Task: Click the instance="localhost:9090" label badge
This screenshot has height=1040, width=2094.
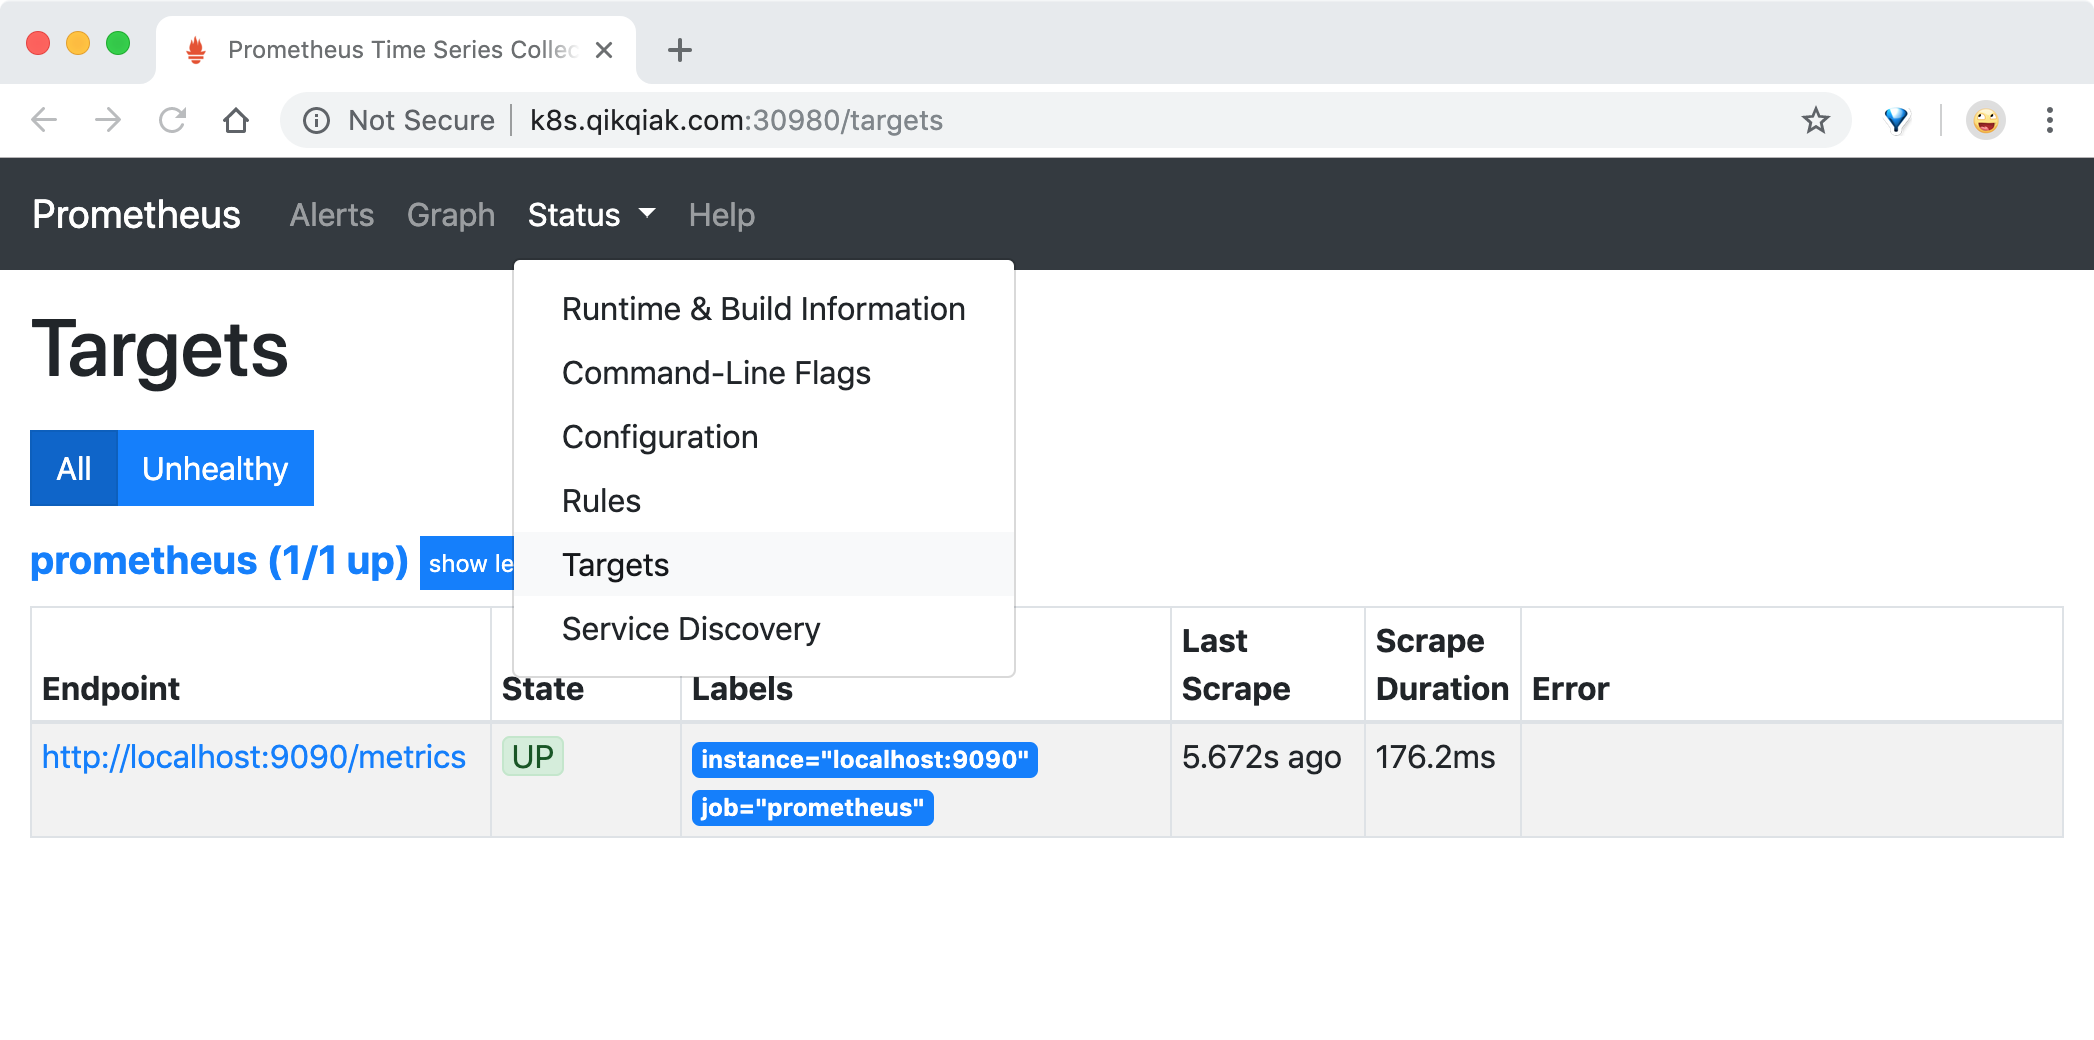Action: coord(865,760)
